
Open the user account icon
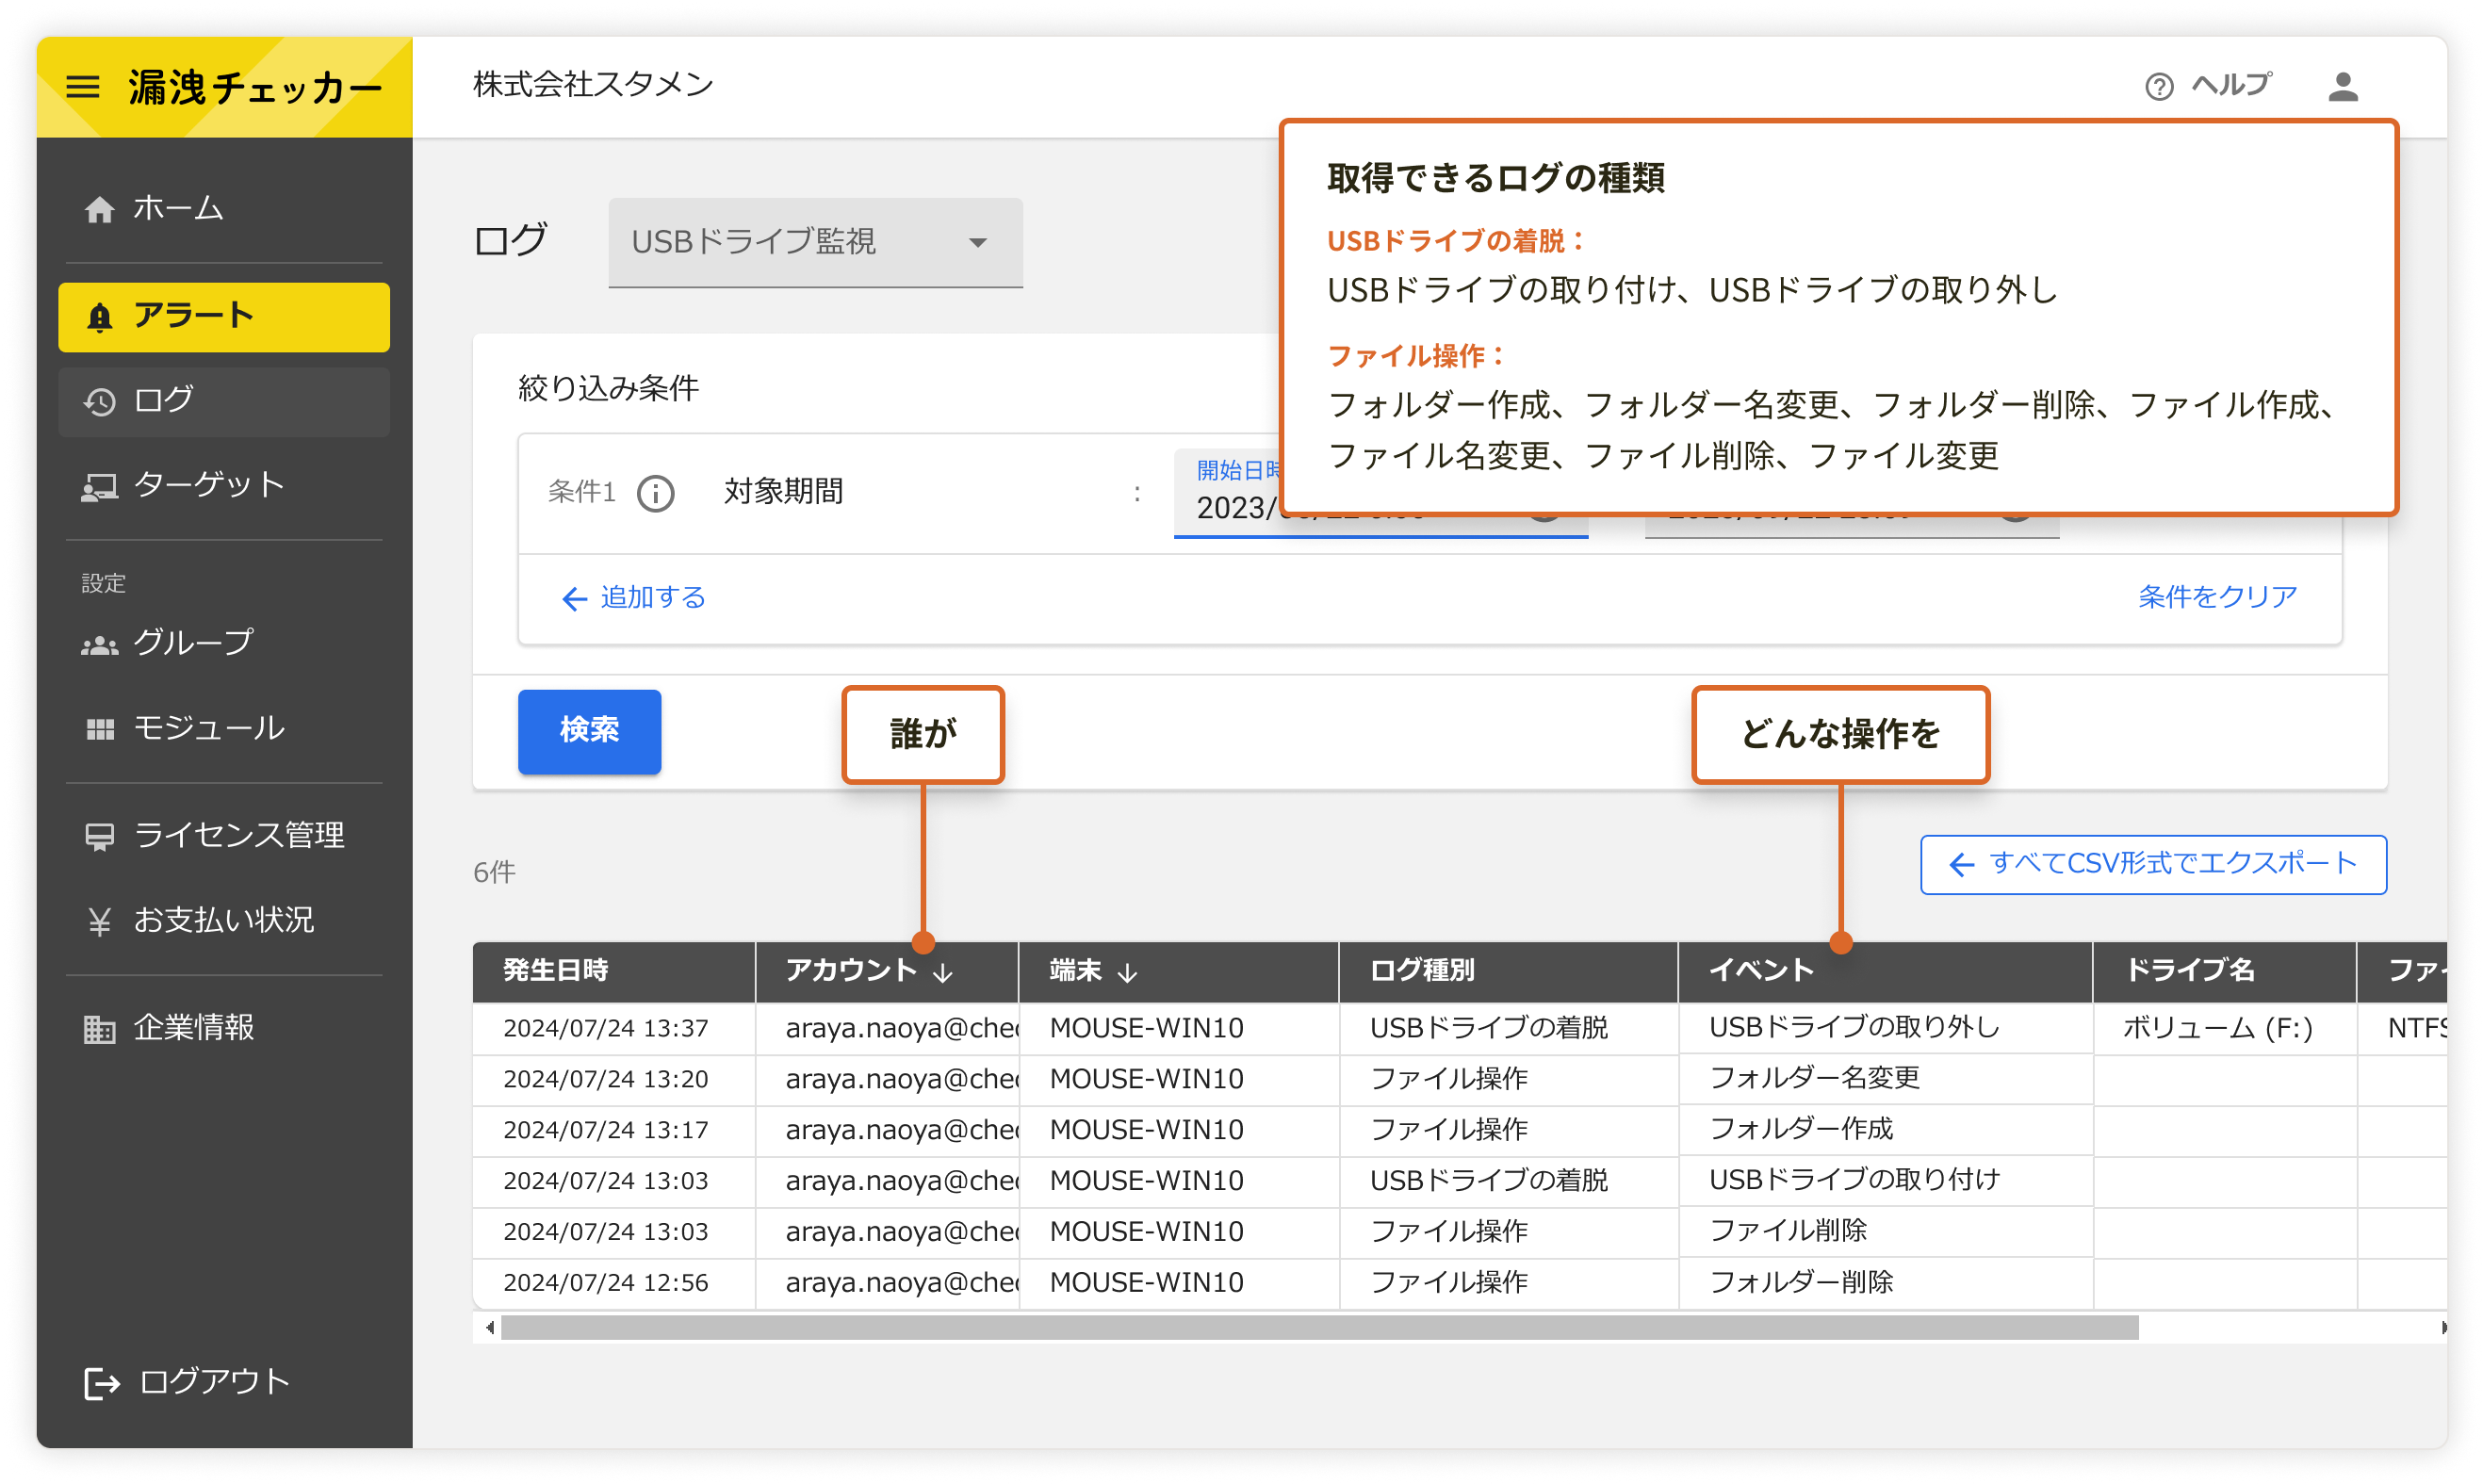2341,87
